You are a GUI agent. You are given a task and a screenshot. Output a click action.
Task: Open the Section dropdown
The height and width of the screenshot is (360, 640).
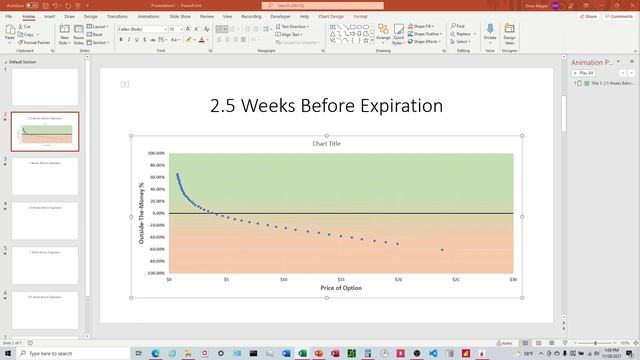point(98,42)
